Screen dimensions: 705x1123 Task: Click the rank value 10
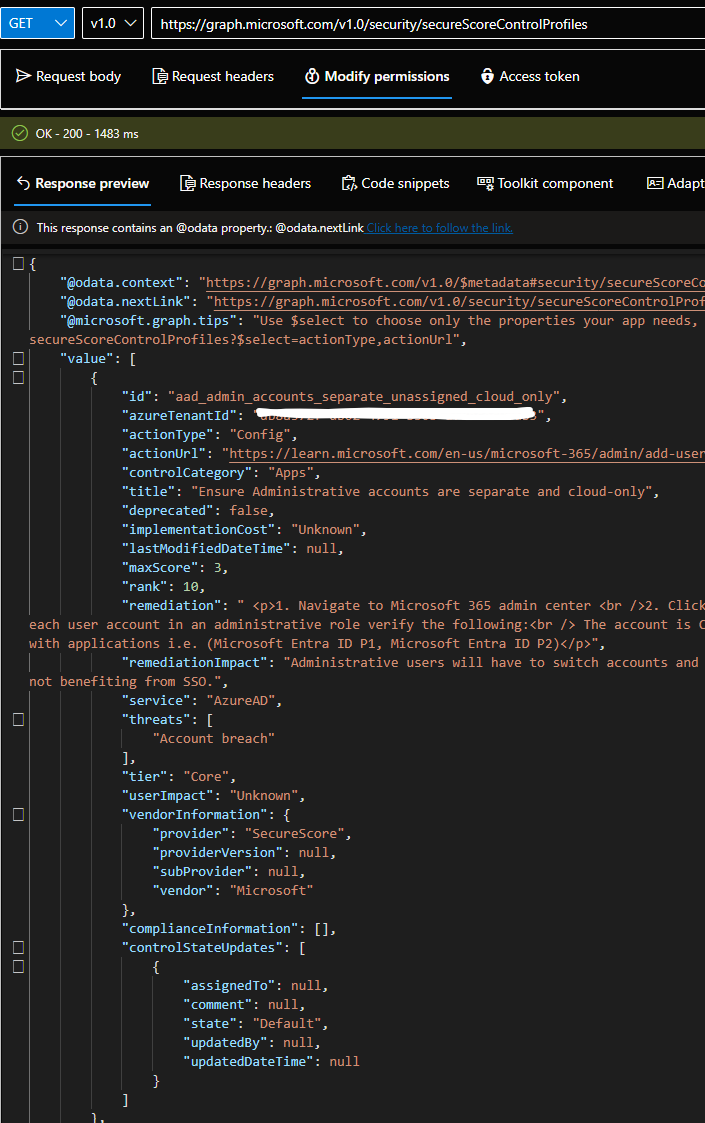tap(191, 587)
